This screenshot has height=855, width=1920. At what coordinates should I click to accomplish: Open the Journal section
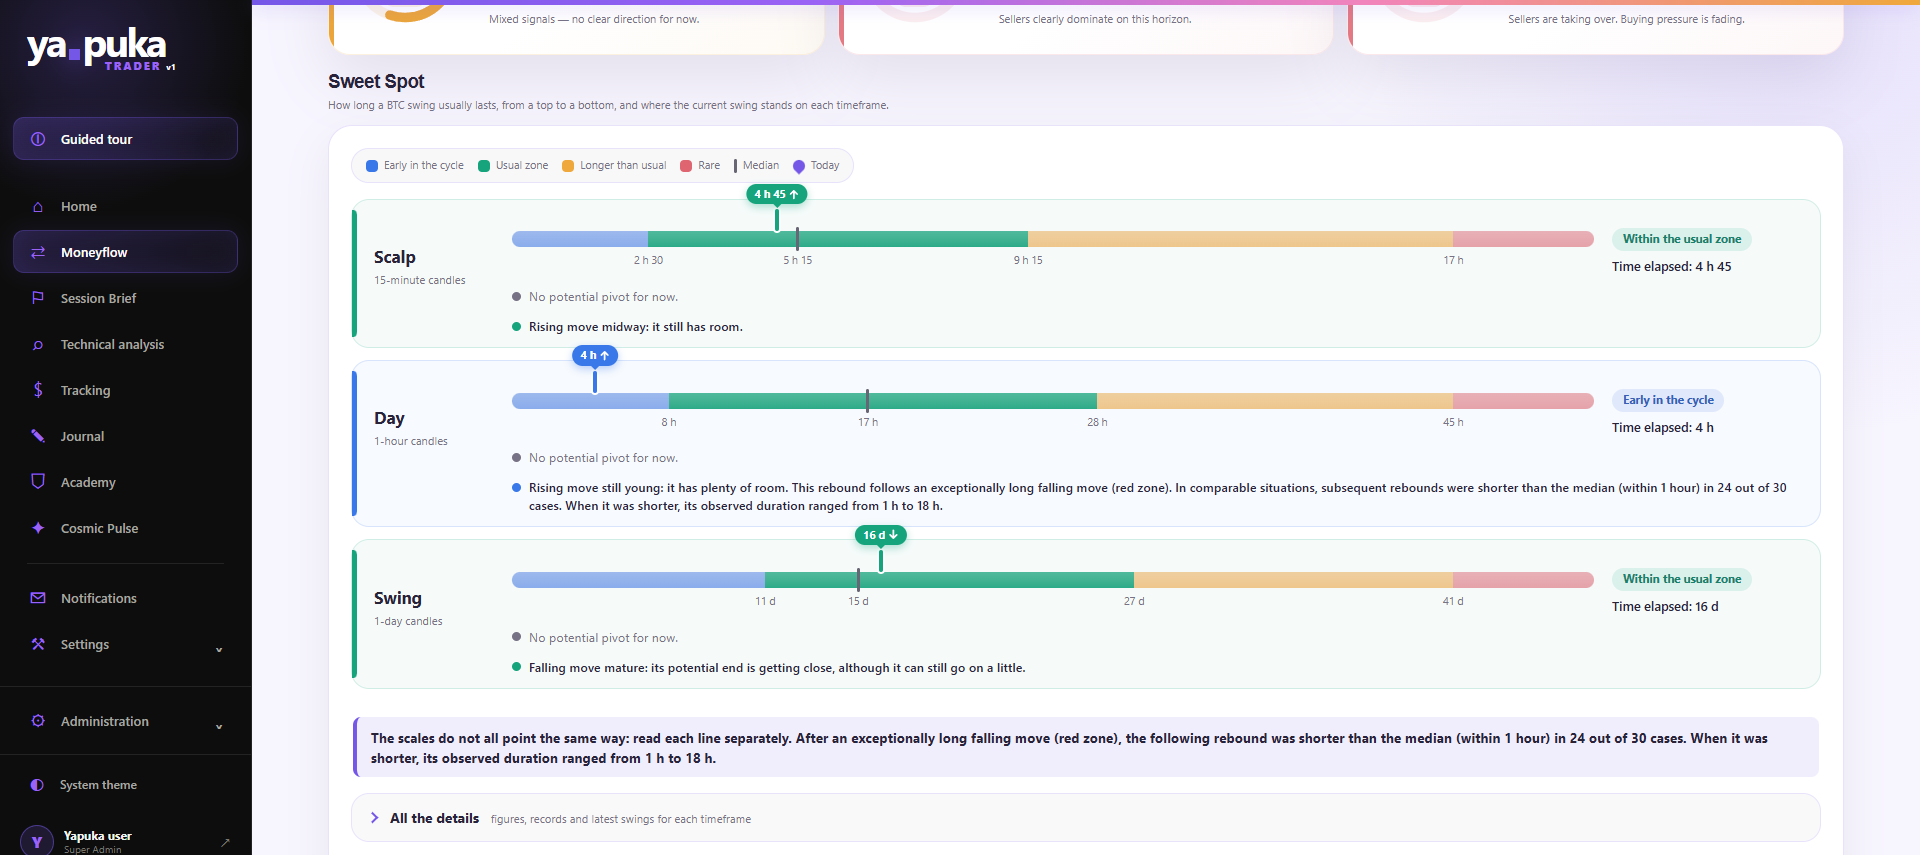[126, 436]
